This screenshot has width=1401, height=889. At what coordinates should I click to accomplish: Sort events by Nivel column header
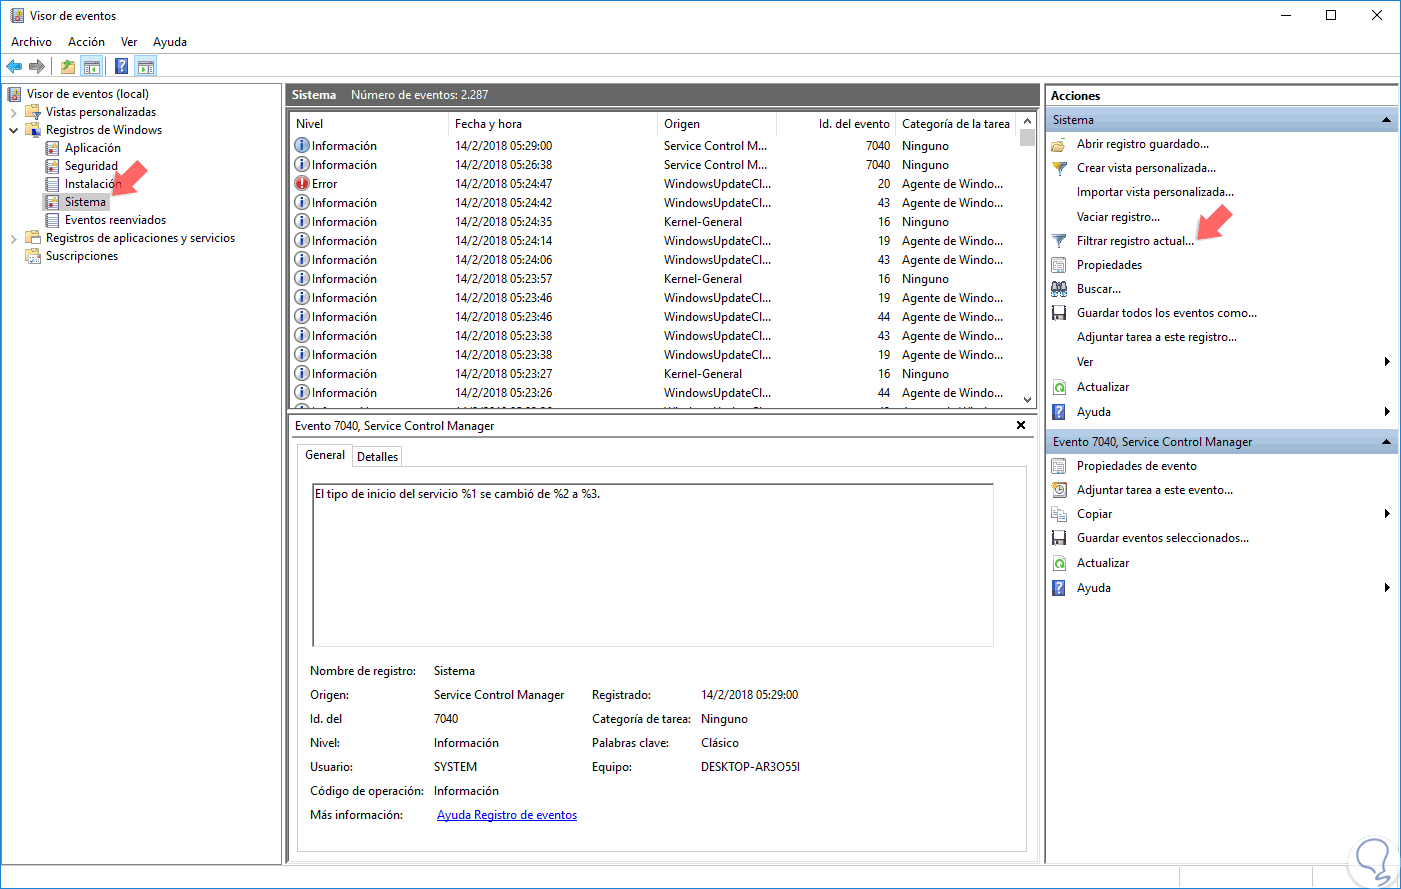369,124
